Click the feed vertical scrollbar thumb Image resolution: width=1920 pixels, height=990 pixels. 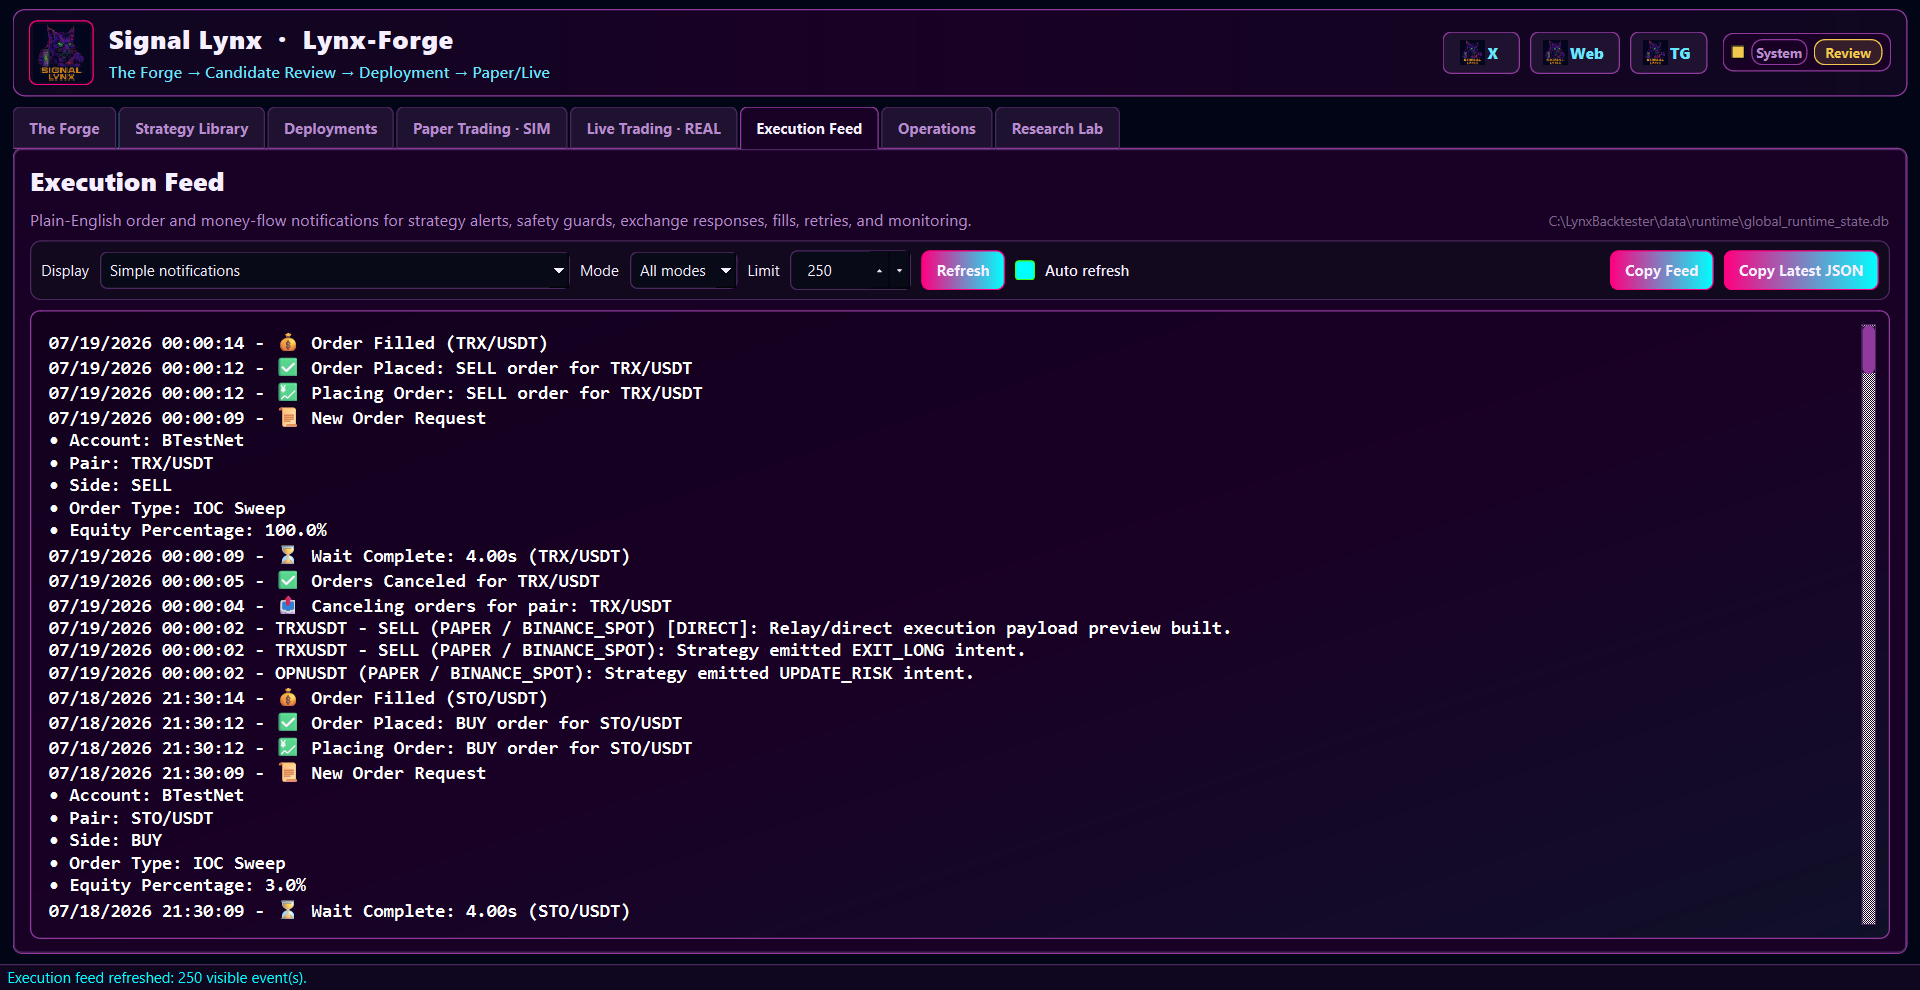point(1868,349)
